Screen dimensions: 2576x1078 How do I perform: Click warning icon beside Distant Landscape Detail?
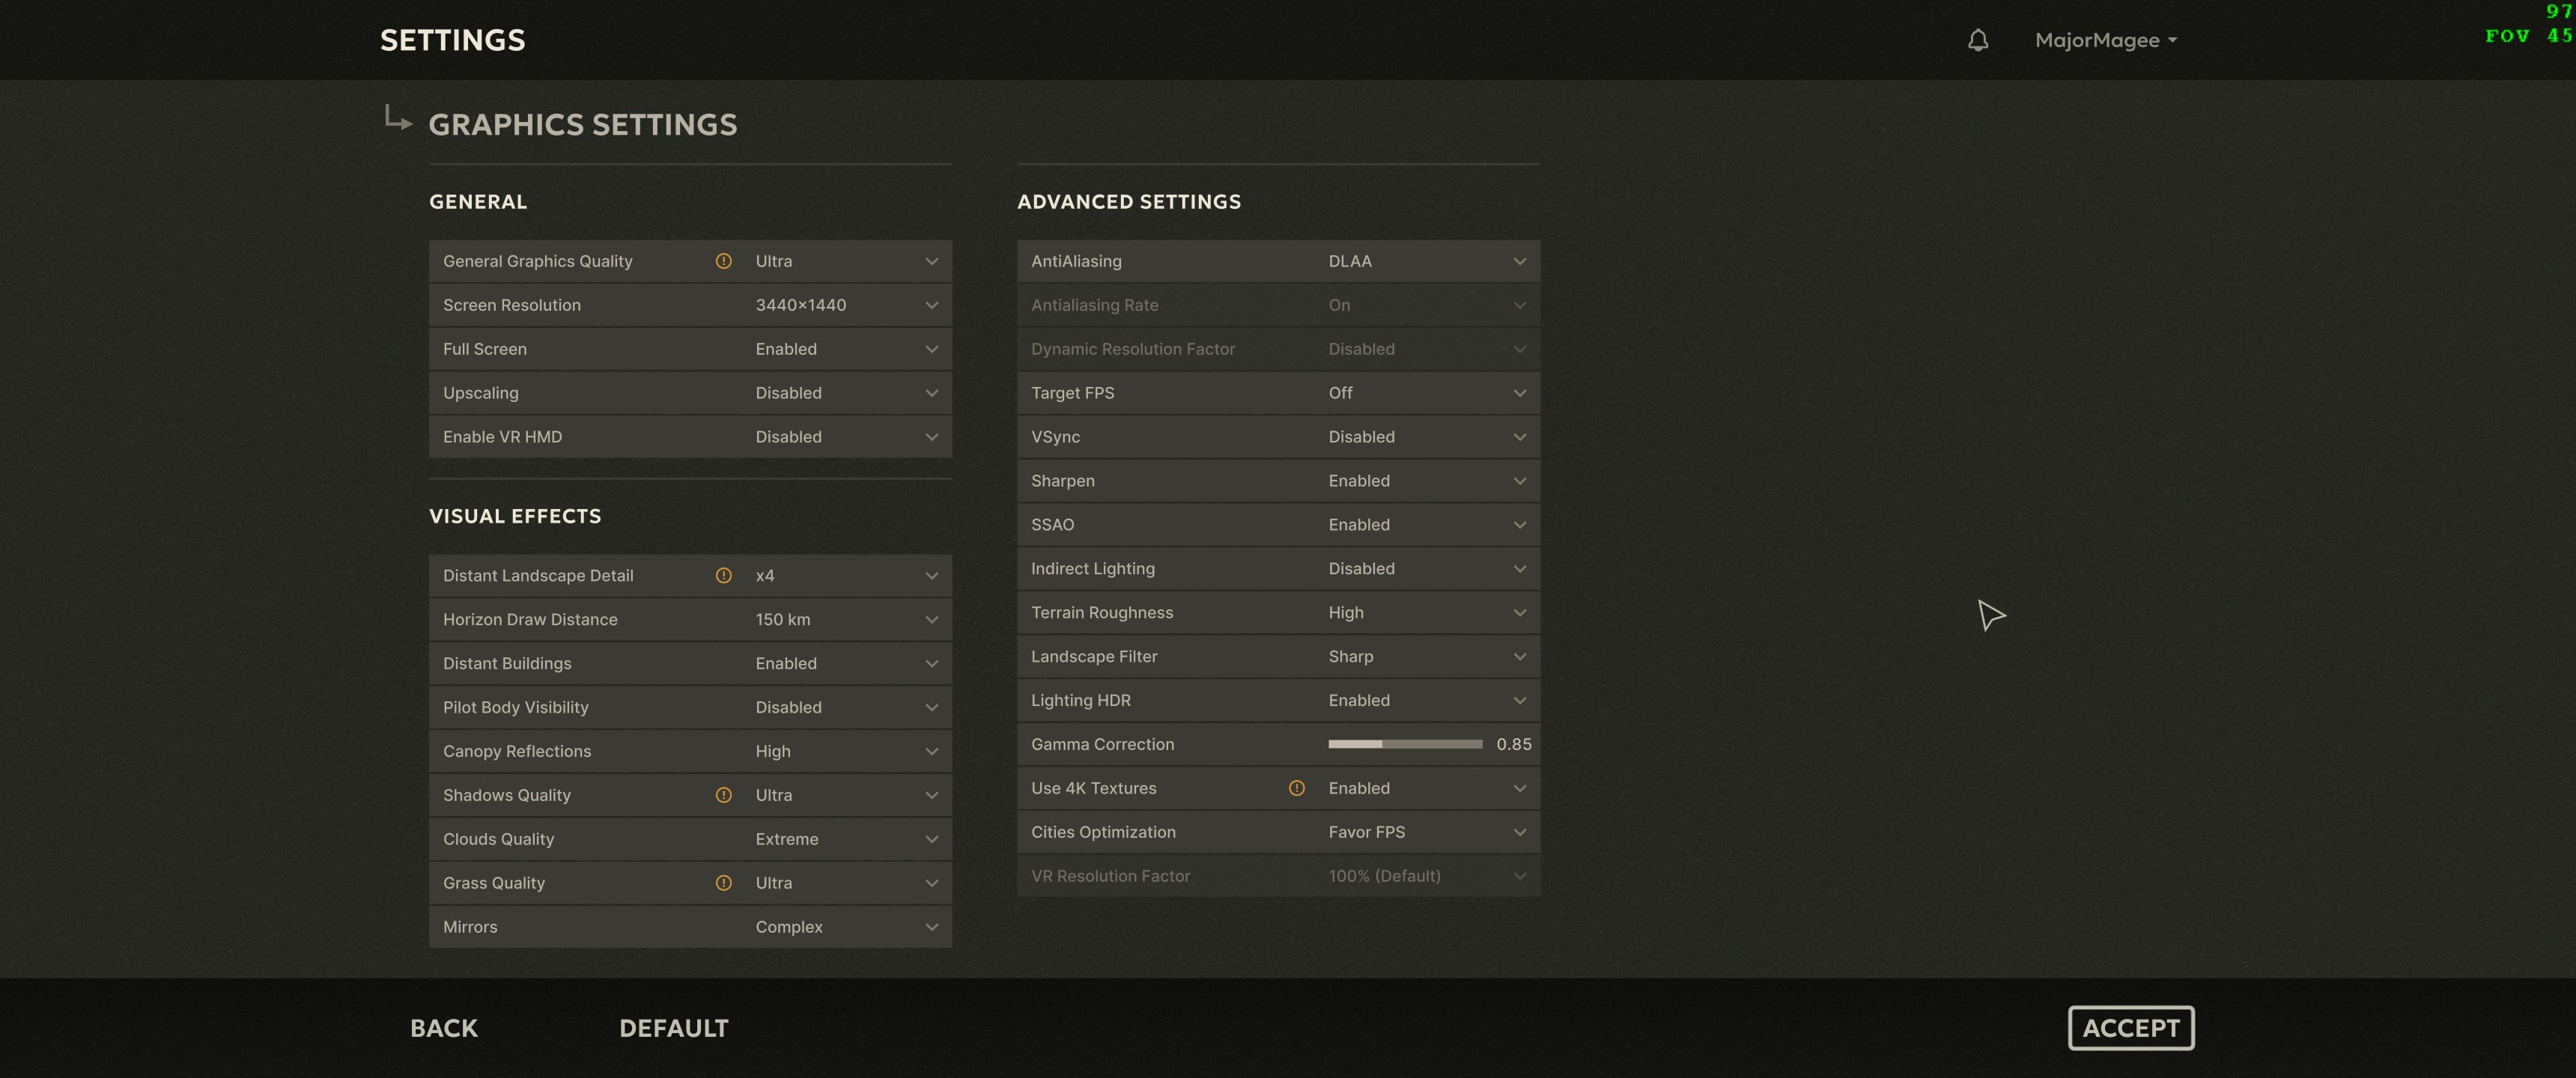pyautogui.click(x=723, y=575)
